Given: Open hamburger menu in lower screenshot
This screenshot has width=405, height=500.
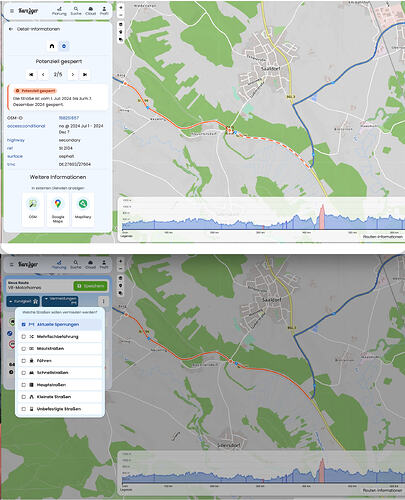Looking at the screenshot, I should pyautogui.click(x=12, y=264).
